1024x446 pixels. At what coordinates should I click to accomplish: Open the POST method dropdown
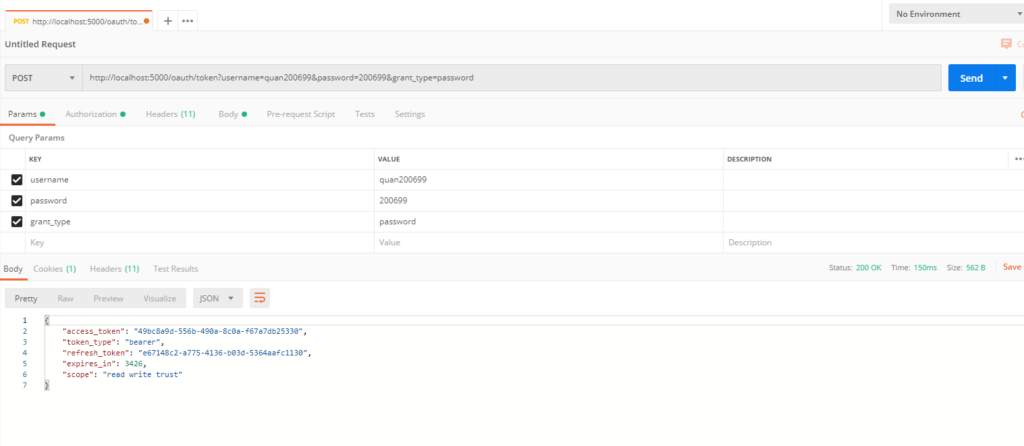coord(44,78)
